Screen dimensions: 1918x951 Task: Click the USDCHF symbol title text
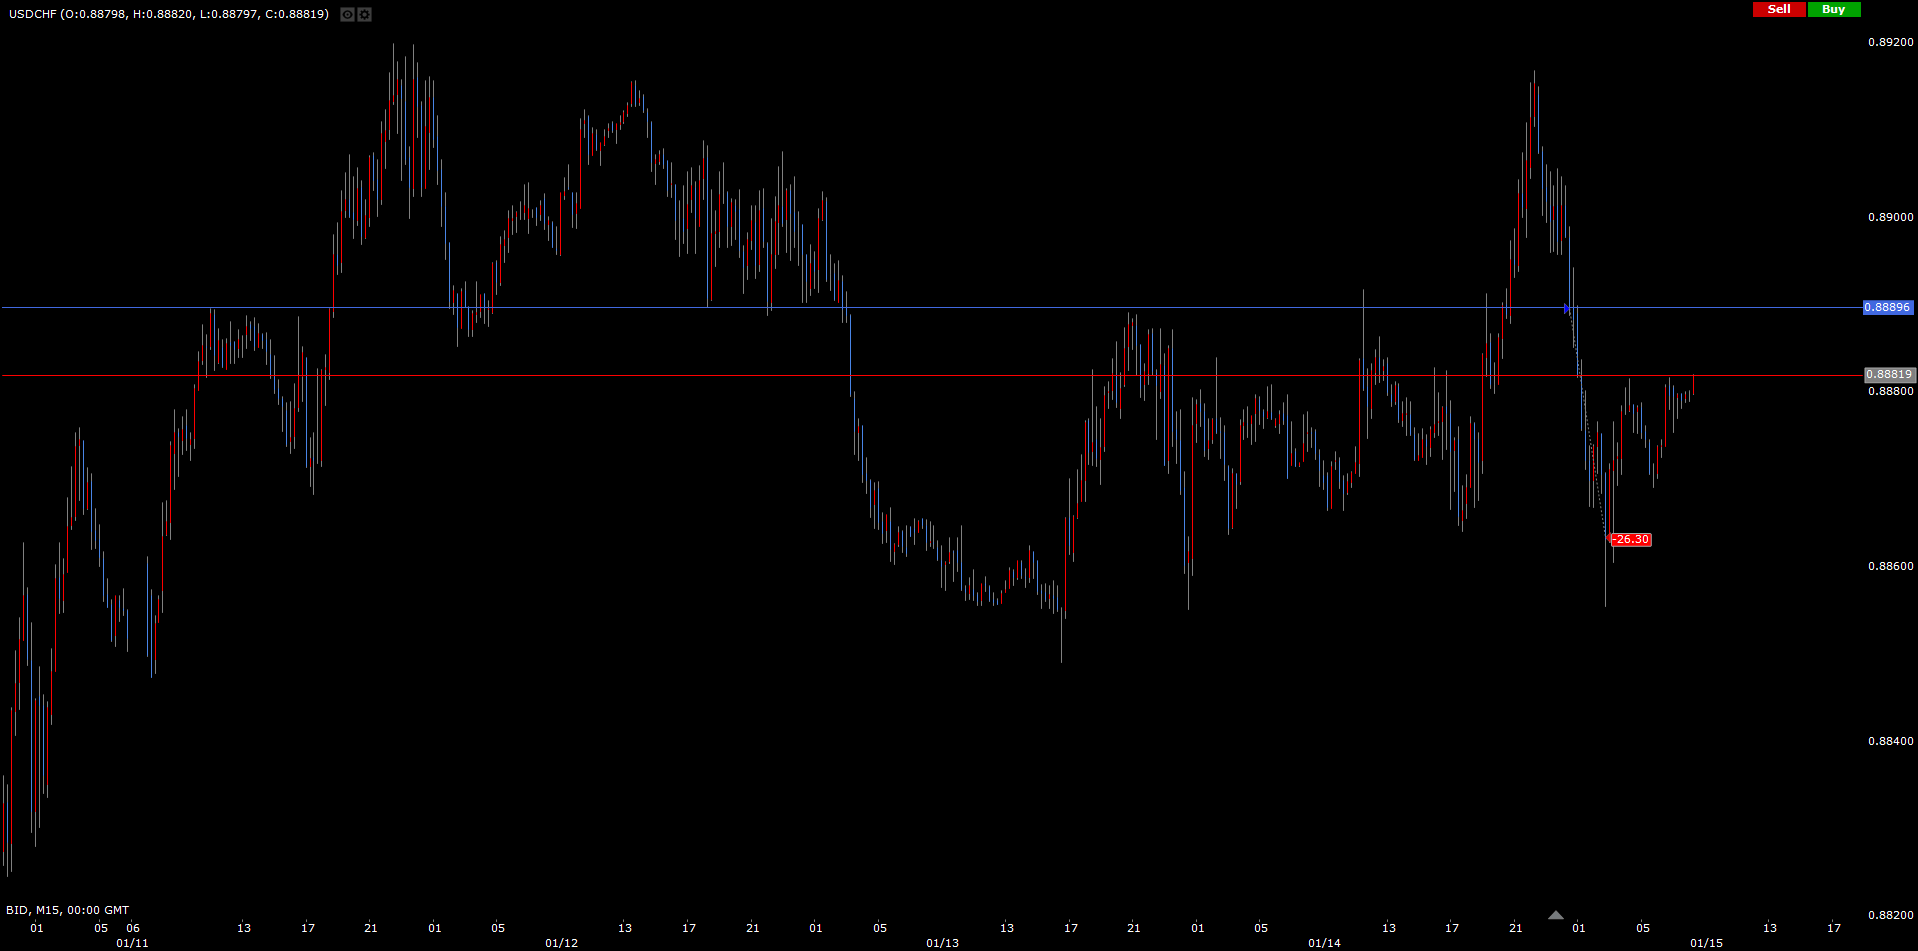click(168, 14)
